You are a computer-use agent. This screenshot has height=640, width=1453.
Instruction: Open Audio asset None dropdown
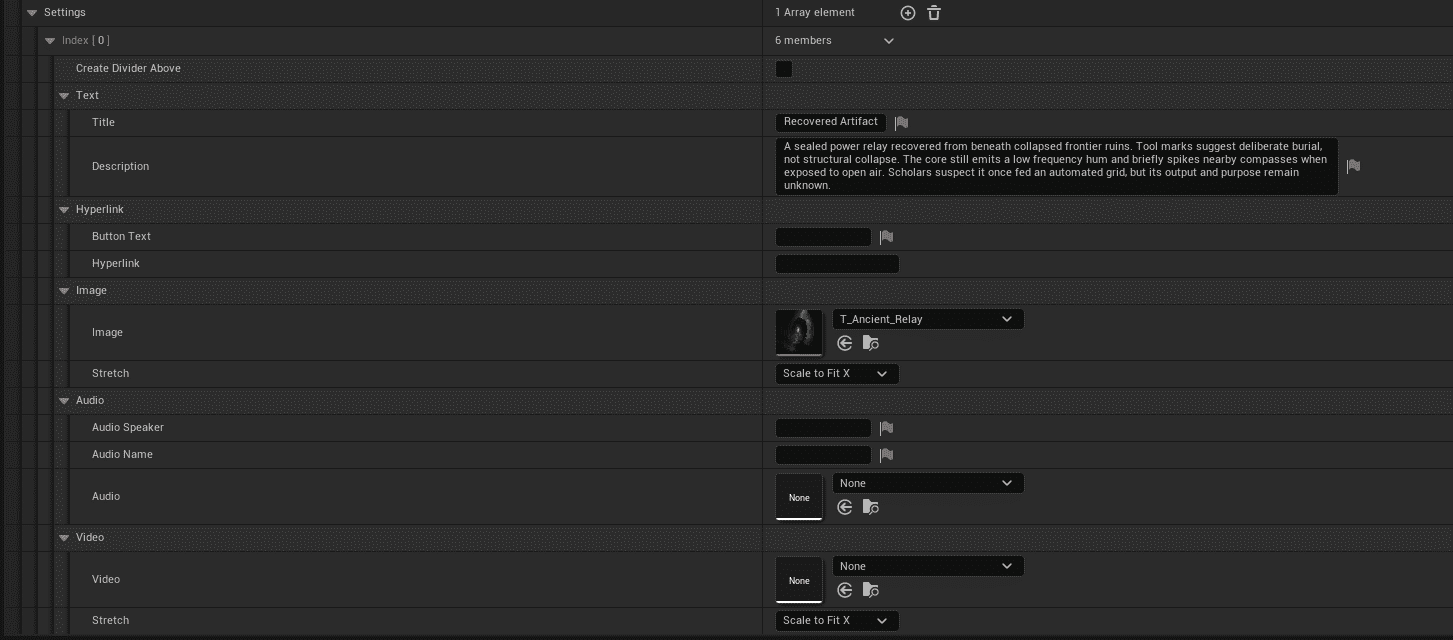pyautogui.click(x=928, y=483)
